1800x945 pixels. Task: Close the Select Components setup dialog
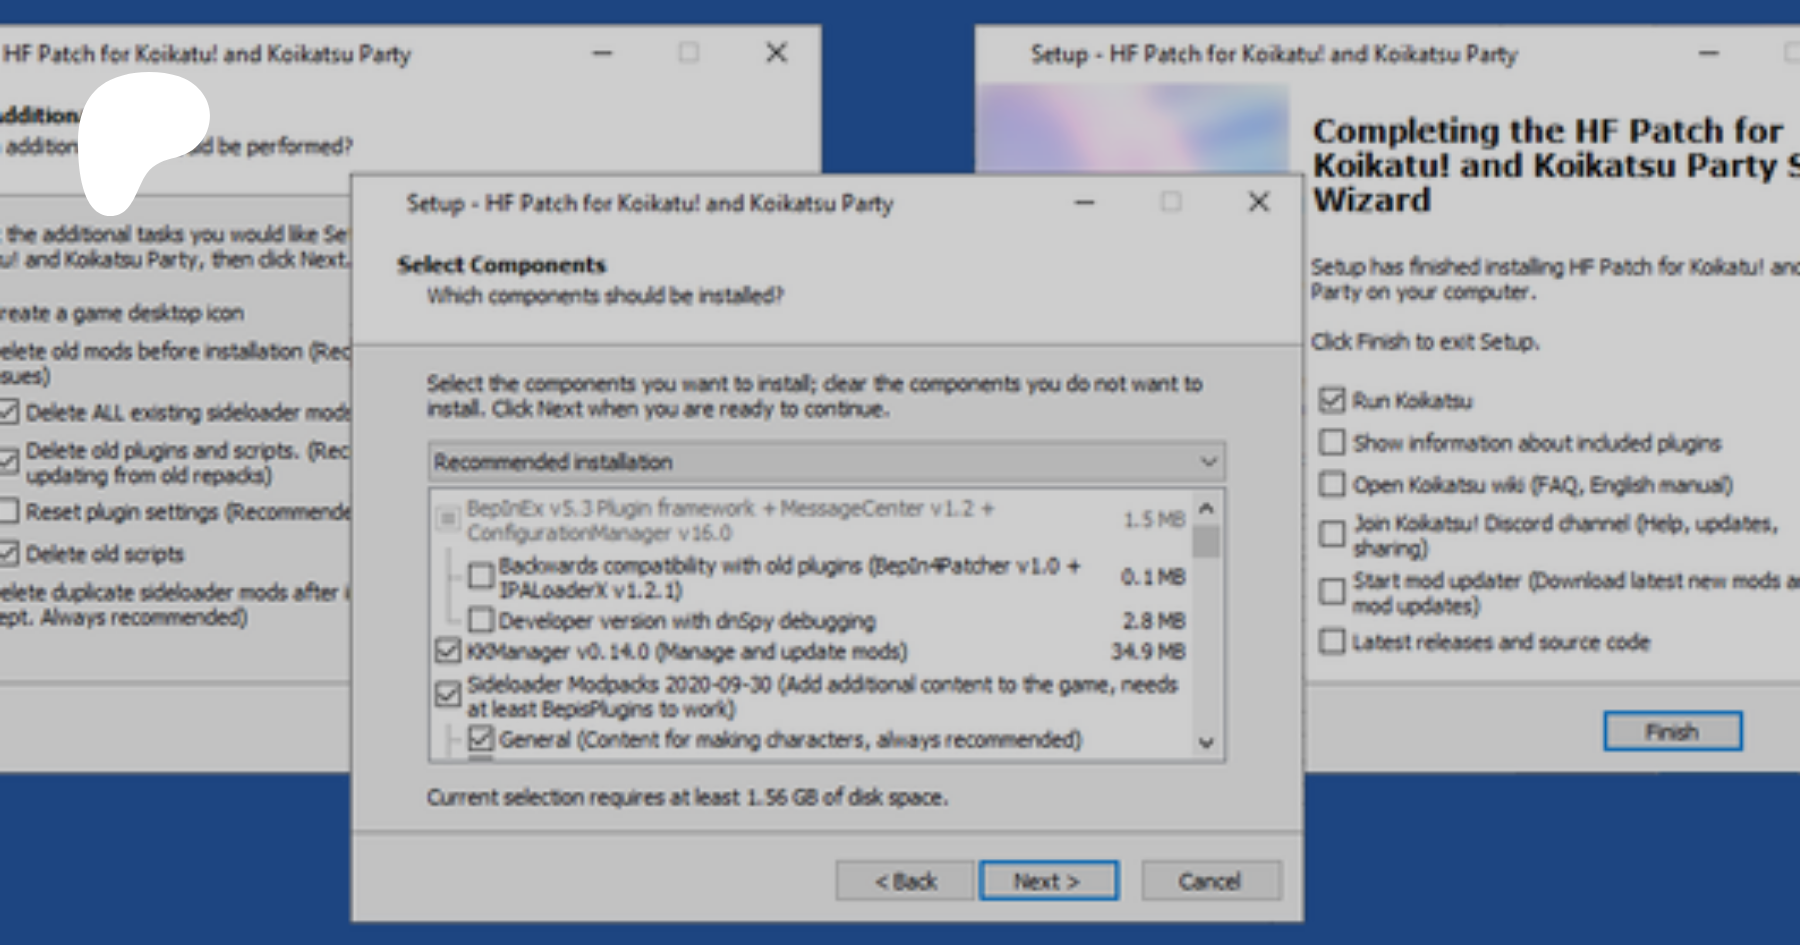point(1259,203)
